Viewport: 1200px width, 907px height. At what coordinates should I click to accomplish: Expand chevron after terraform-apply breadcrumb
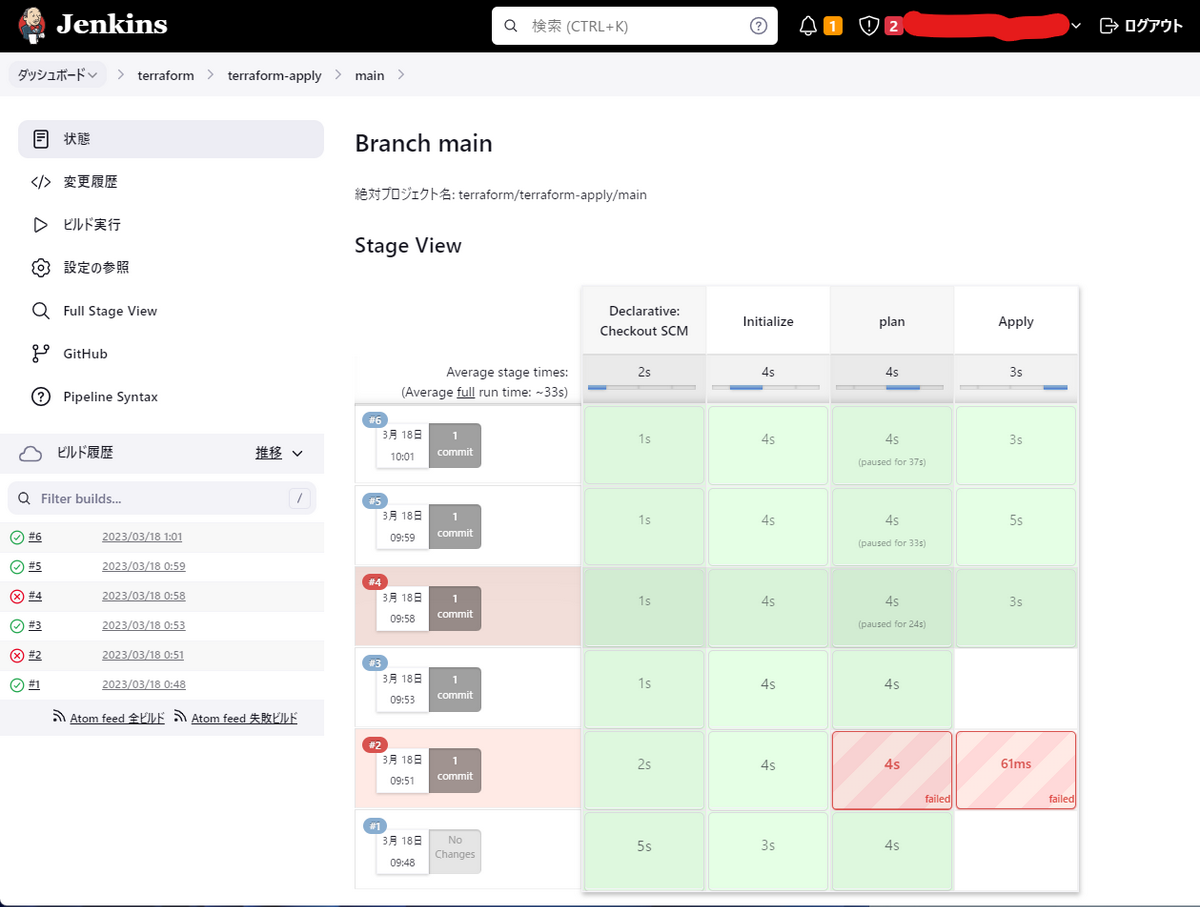(x=339, y=75)
